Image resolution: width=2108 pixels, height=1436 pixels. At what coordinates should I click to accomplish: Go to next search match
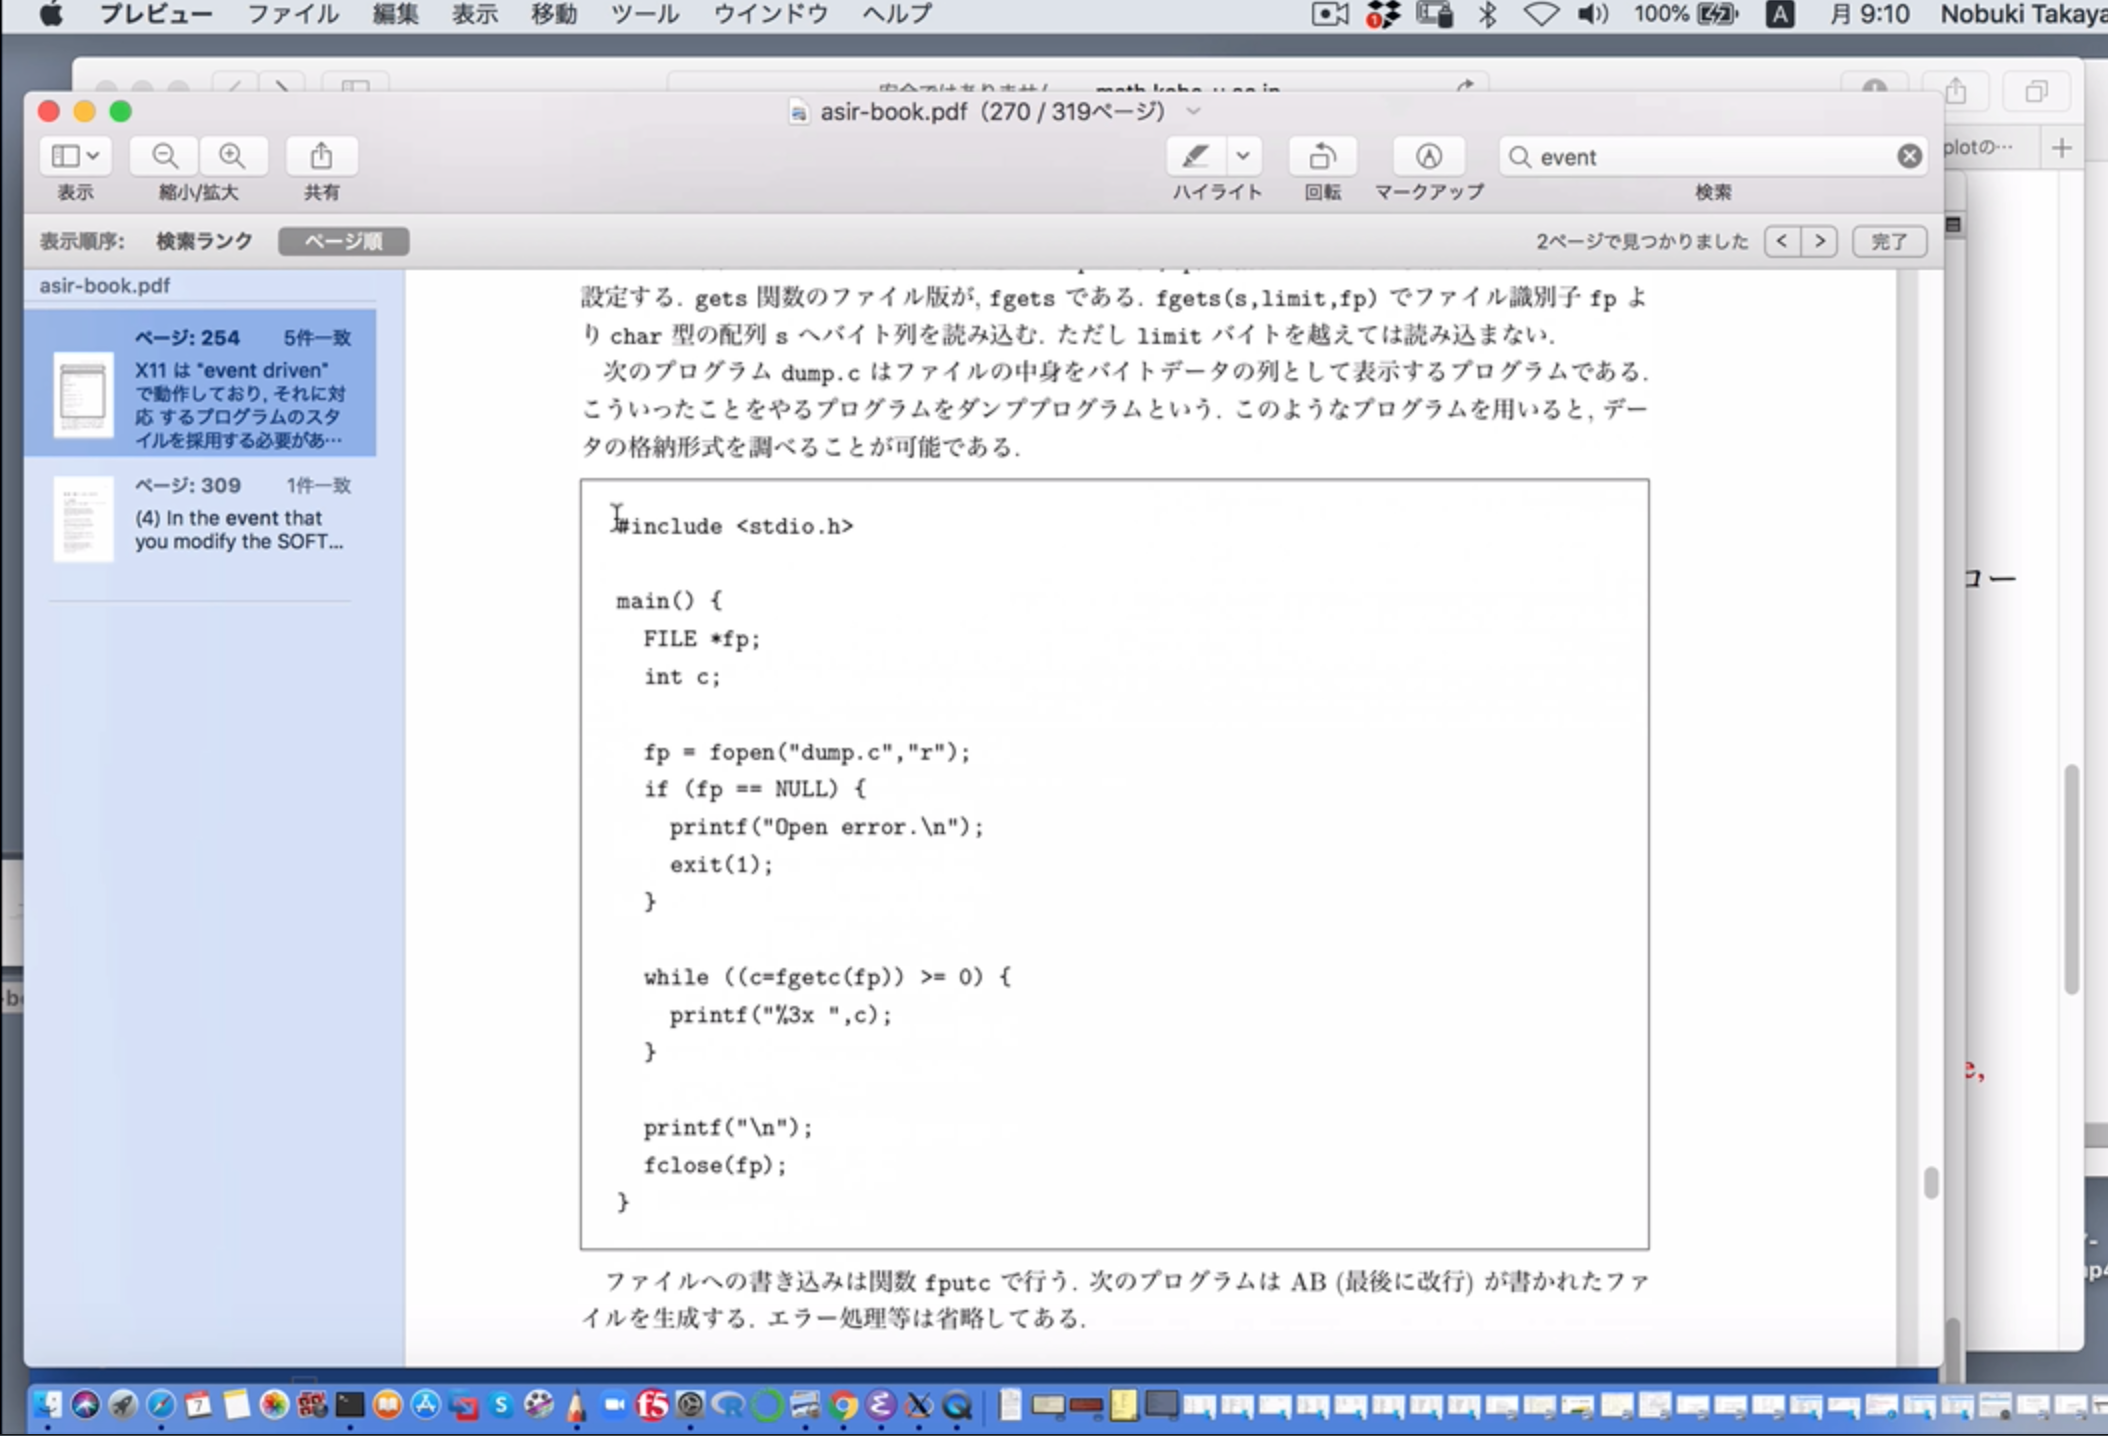(x=1820, y=241)
